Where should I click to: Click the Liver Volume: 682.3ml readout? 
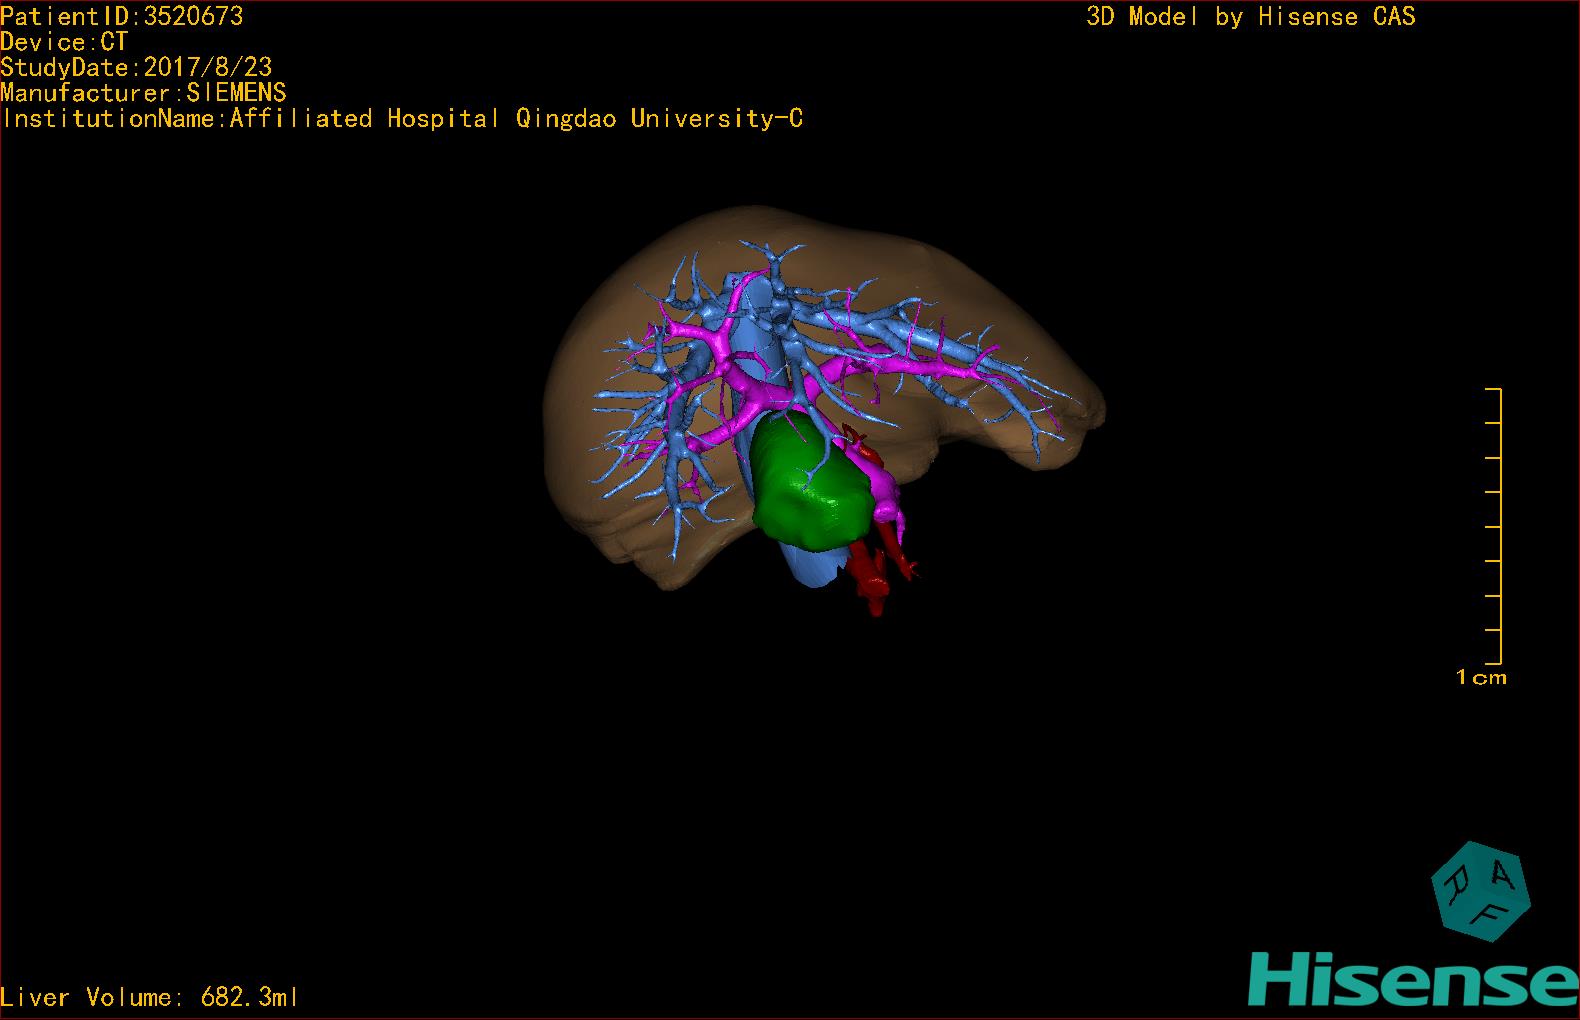click(149, 997)
